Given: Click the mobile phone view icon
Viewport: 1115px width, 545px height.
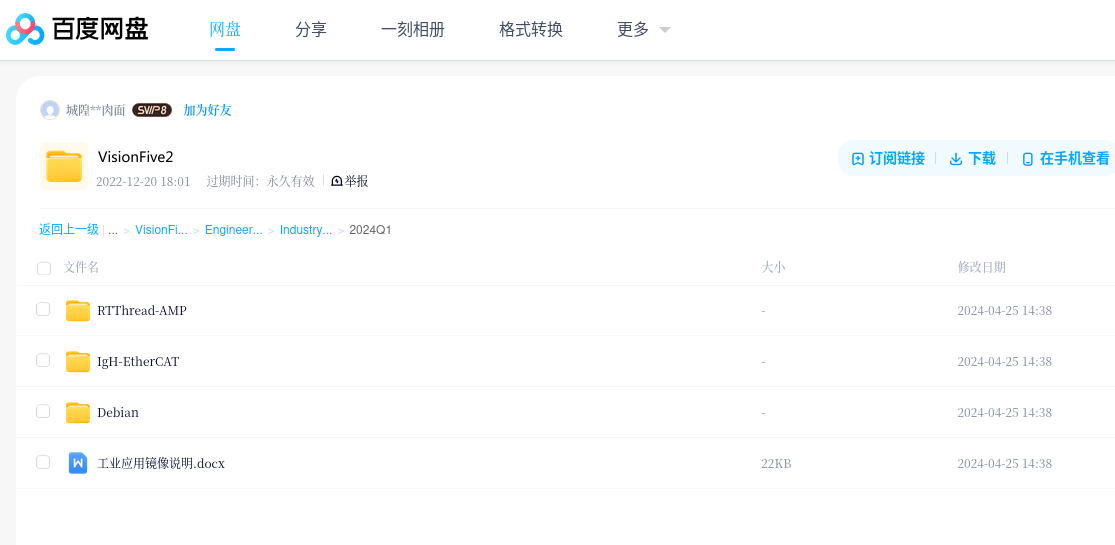Looking at the screenshot, I should coord(1028,159).
